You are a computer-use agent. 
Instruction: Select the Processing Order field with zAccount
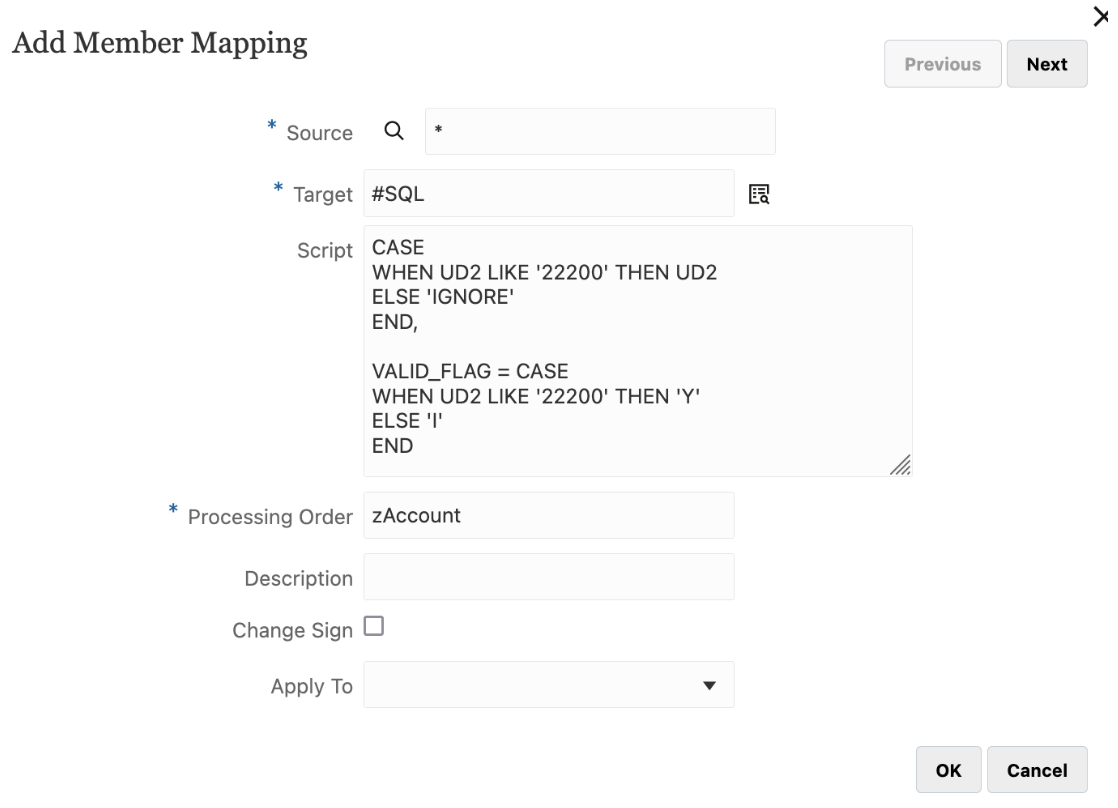(x=548, y=516)
